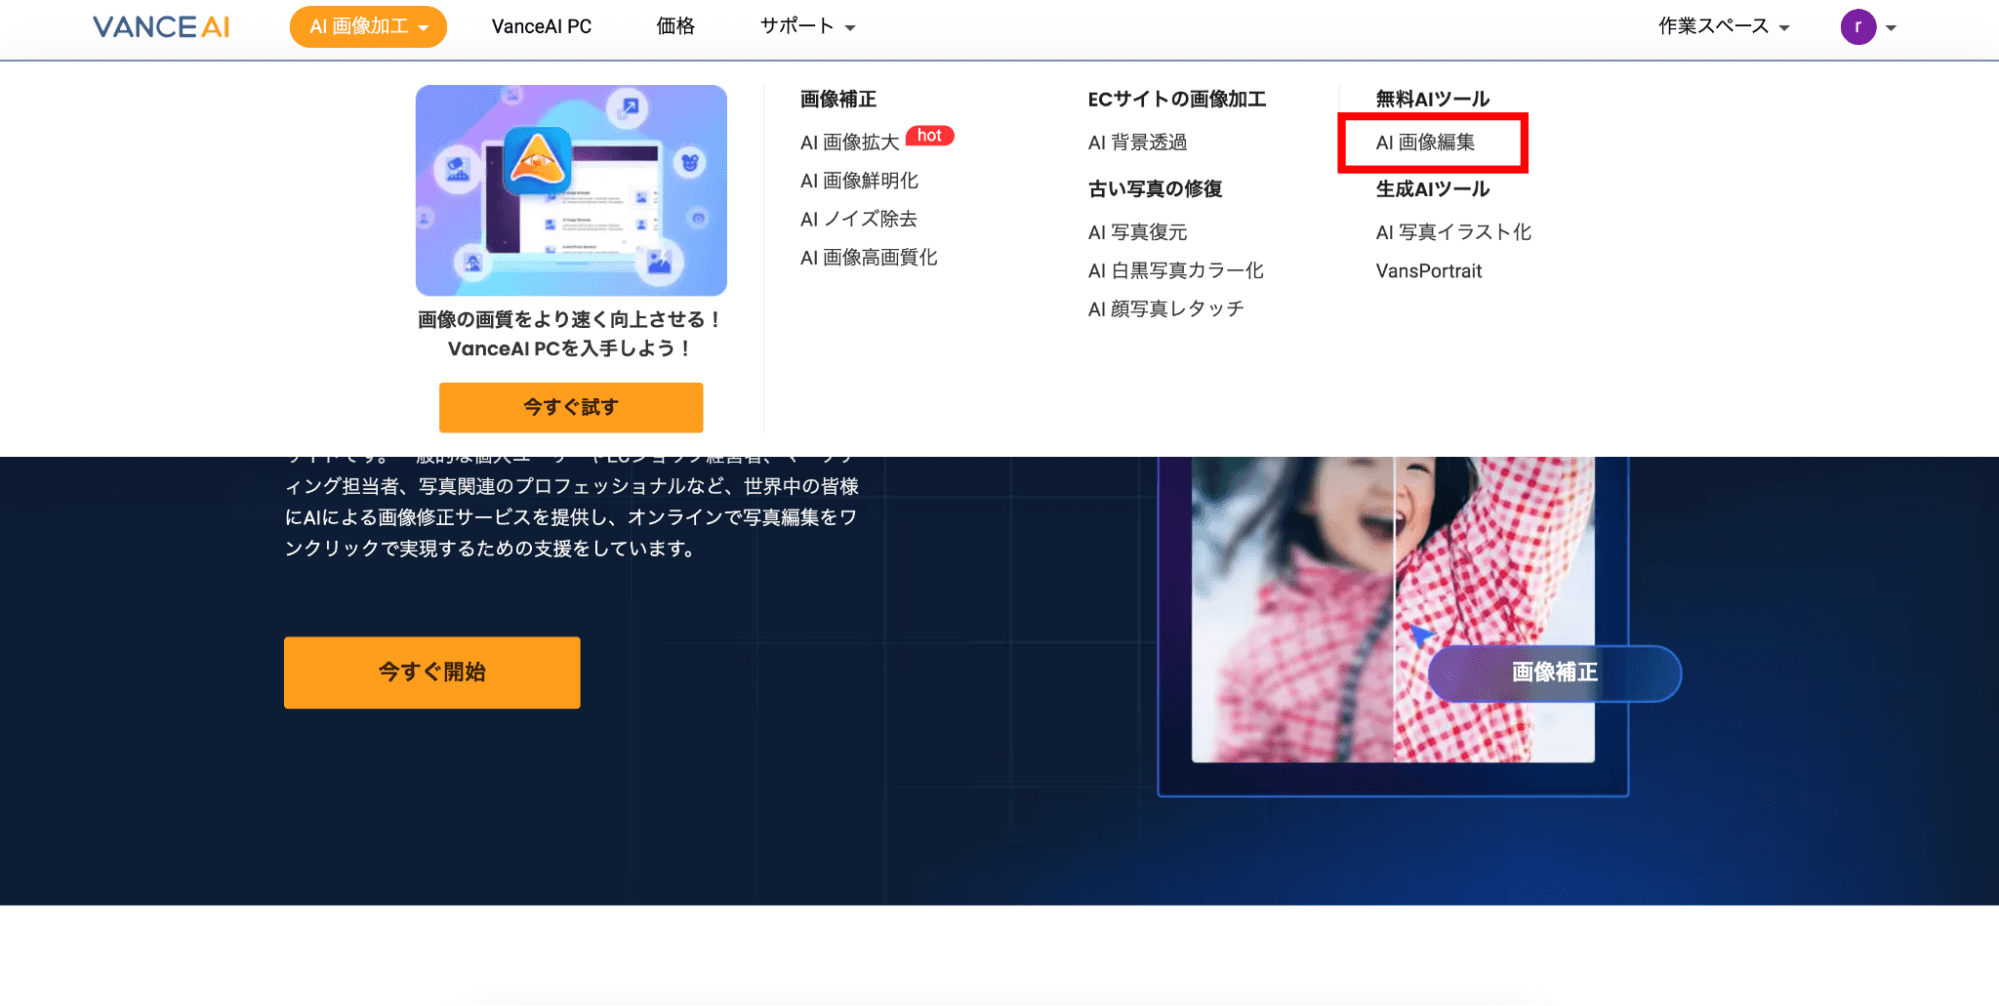Click the before/after divider on child photo
The height and width of the screenshot is (1006, 1999).
(x=1394, y=610)
